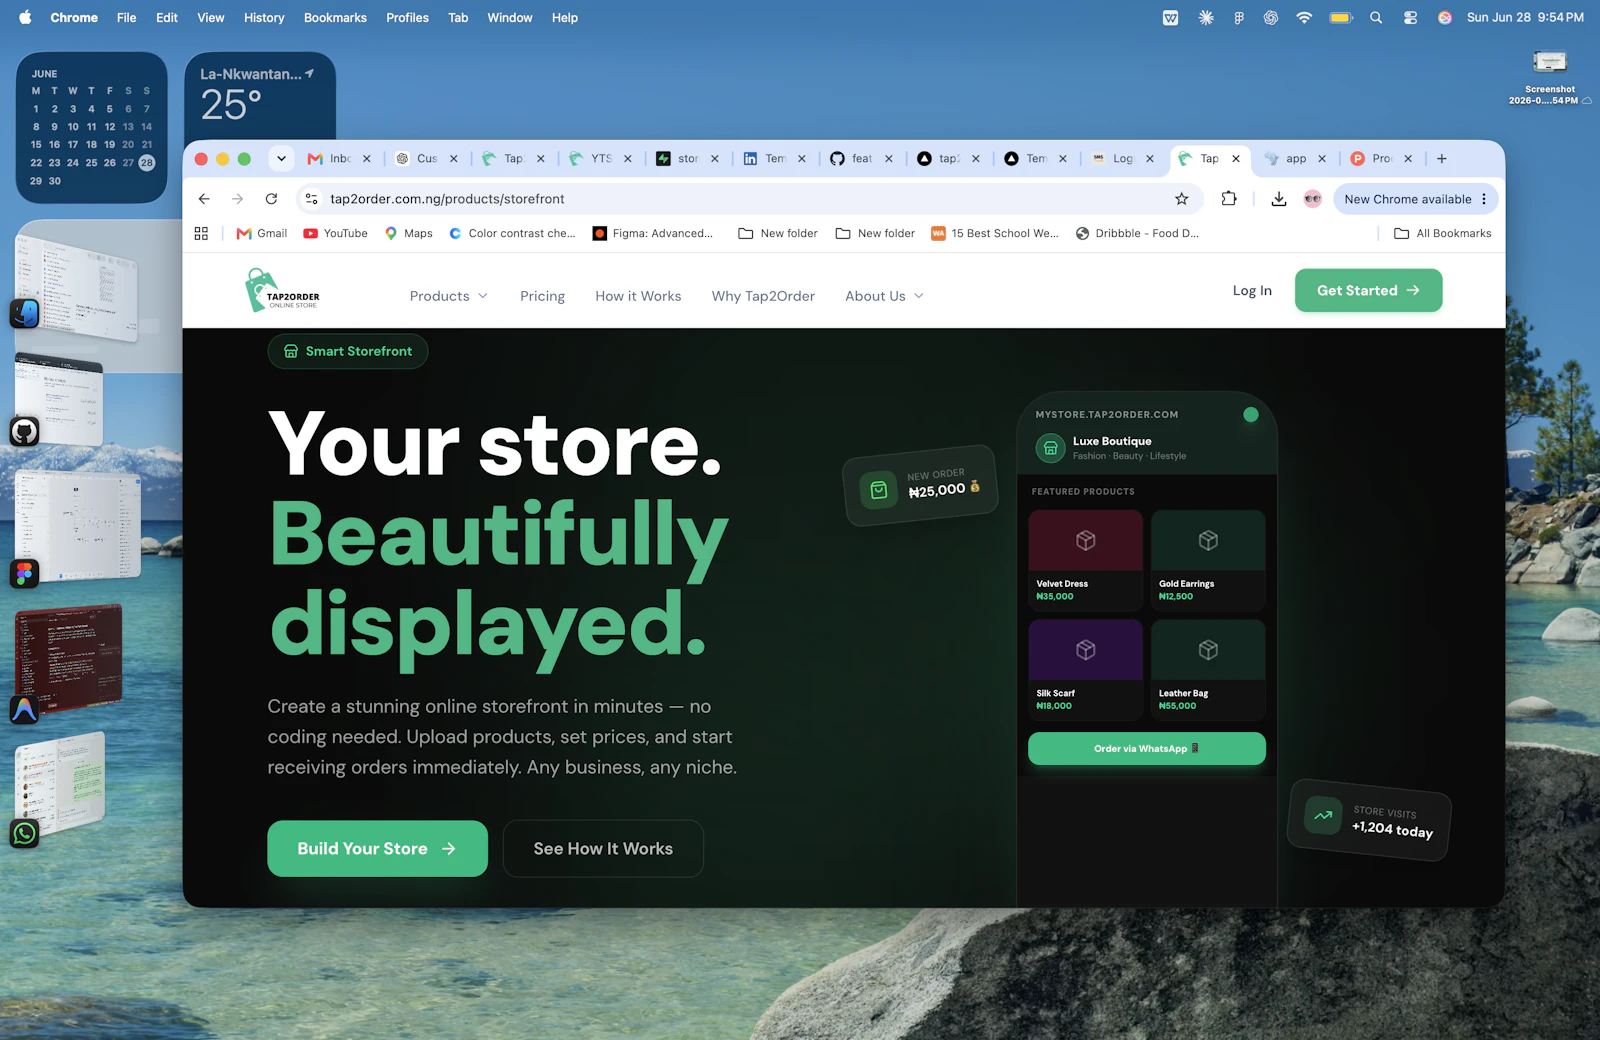Open the Gmail bookmark
This screenshot has width=1600, height=1040.
261,233
